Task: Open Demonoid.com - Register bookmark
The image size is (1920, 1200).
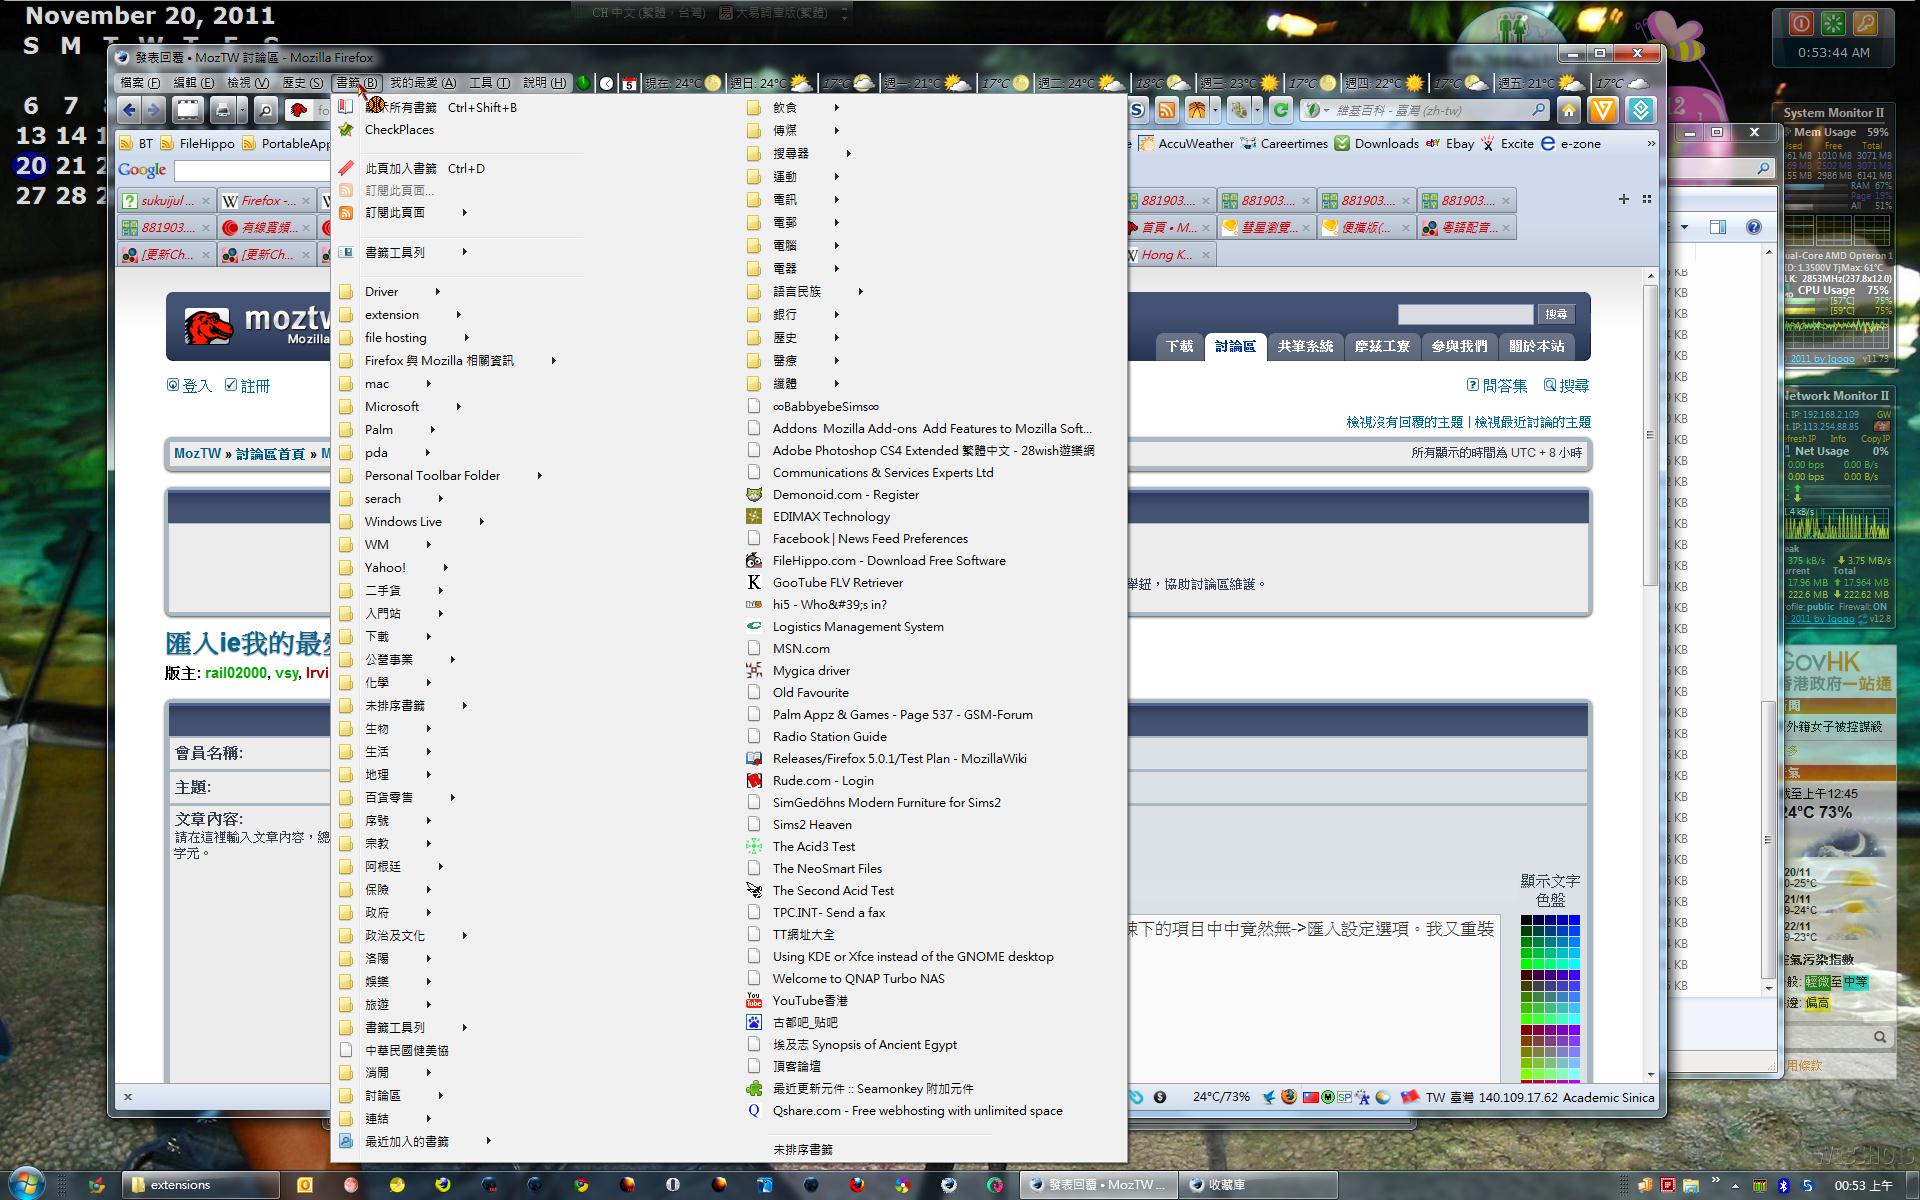Action: click(846, 494)
